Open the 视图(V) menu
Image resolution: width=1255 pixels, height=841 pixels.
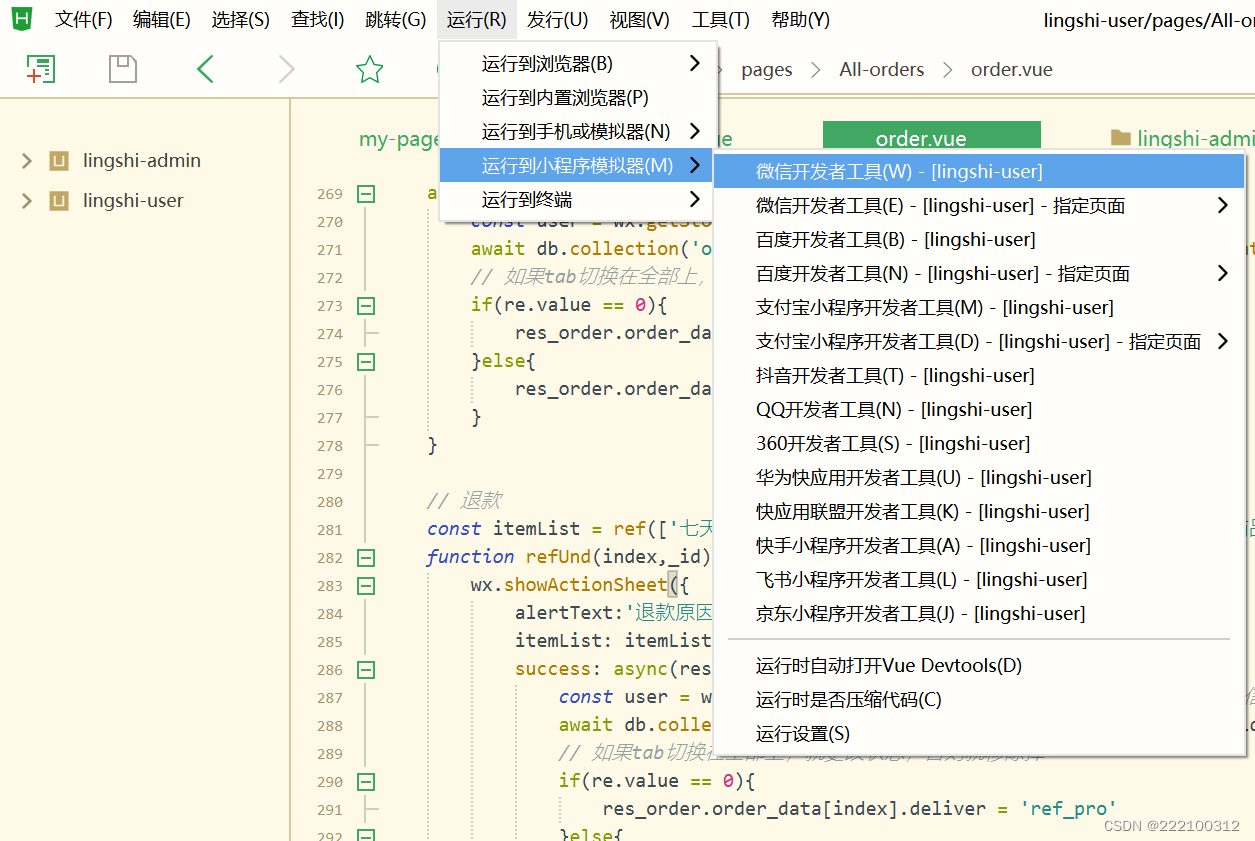[640, 20]
